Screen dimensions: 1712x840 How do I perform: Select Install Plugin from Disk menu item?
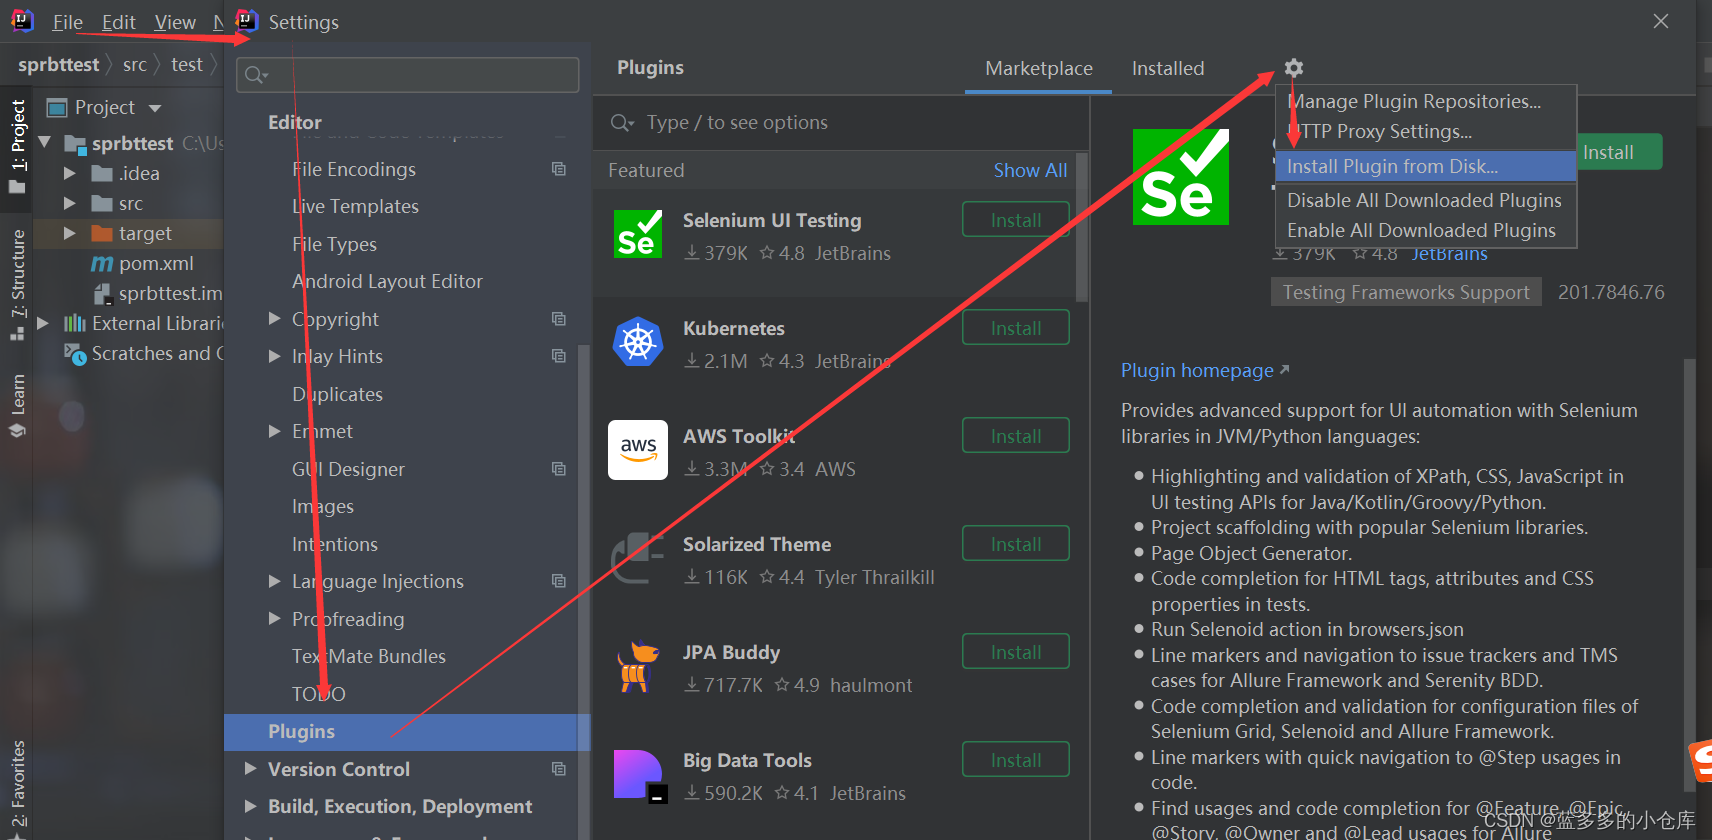click(1426, 166)
